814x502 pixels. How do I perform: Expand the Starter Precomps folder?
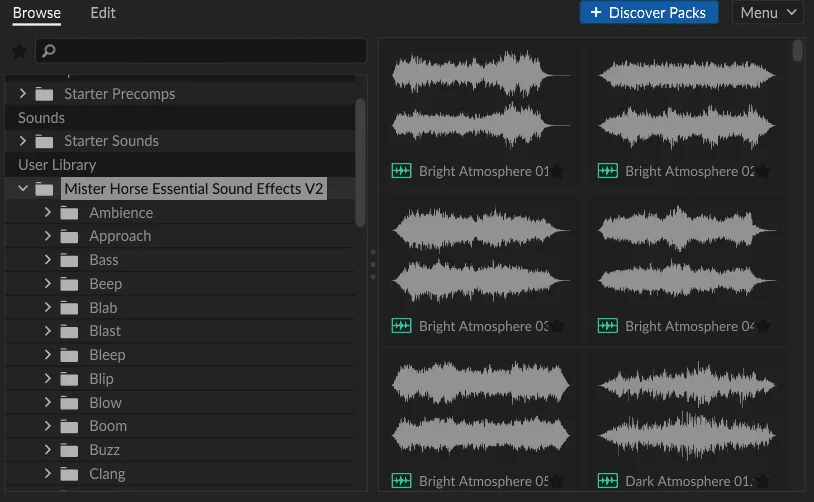[22, 93]
